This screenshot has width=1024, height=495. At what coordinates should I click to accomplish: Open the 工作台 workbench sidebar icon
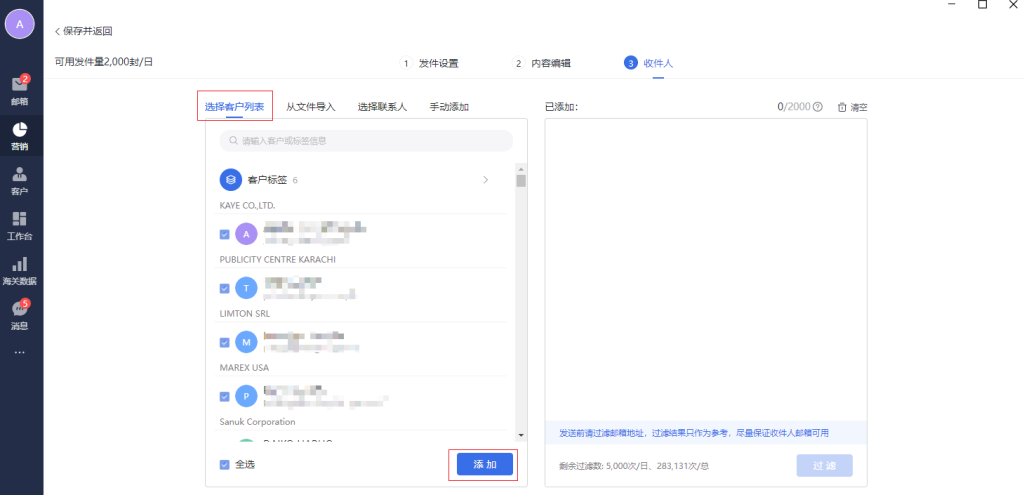pyautogui.click(x=20, y=225)
